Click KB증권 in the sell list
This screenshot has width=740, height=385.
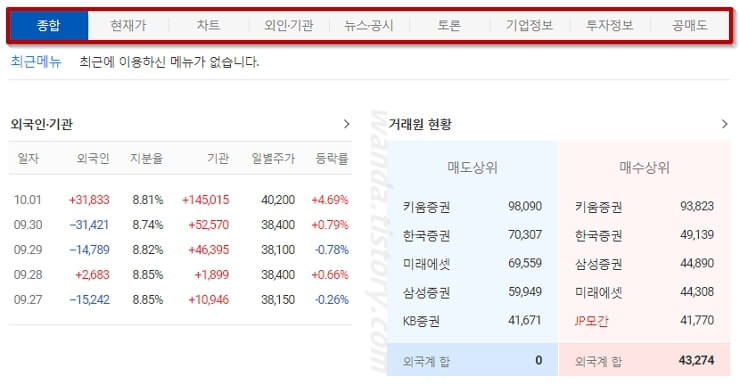(x=421, y=321)
